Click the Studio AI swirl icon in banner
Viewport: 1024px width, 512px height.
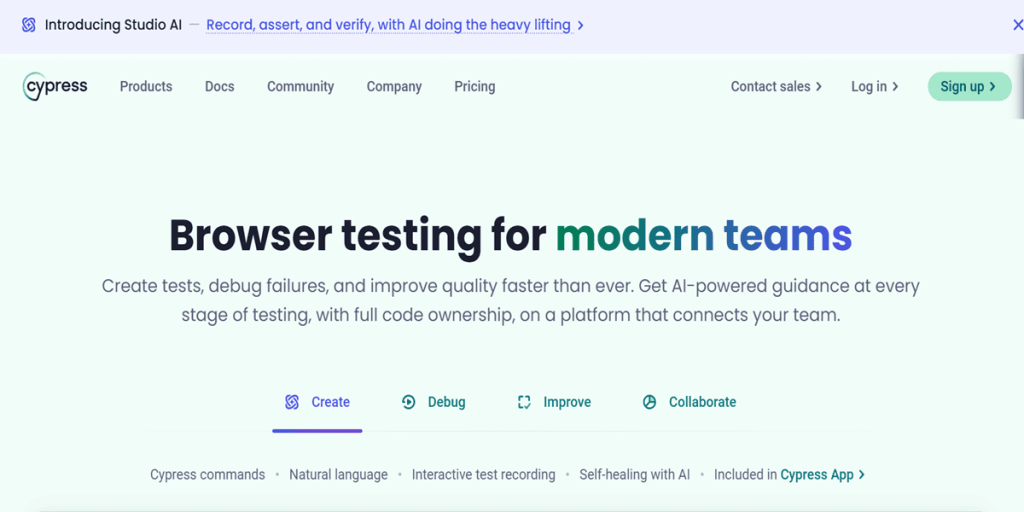point(29,25)
